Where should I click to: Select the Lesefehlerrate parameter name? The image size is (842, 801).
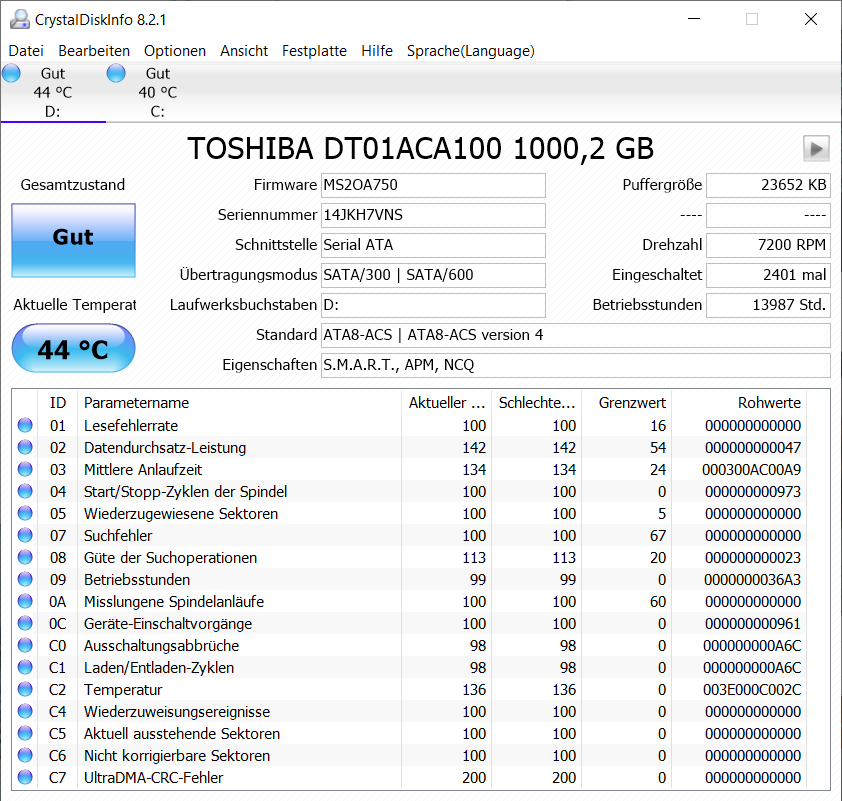[x=131, y=426]
